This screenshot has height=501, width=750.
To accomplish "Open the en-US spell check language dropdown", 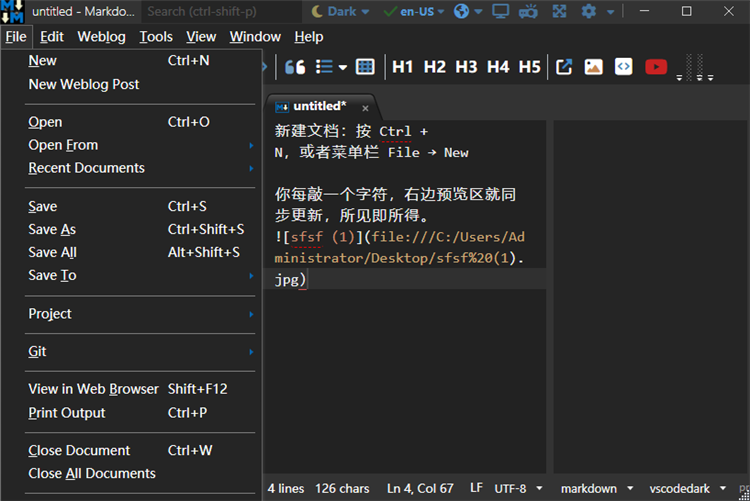I will pos(414,11).
